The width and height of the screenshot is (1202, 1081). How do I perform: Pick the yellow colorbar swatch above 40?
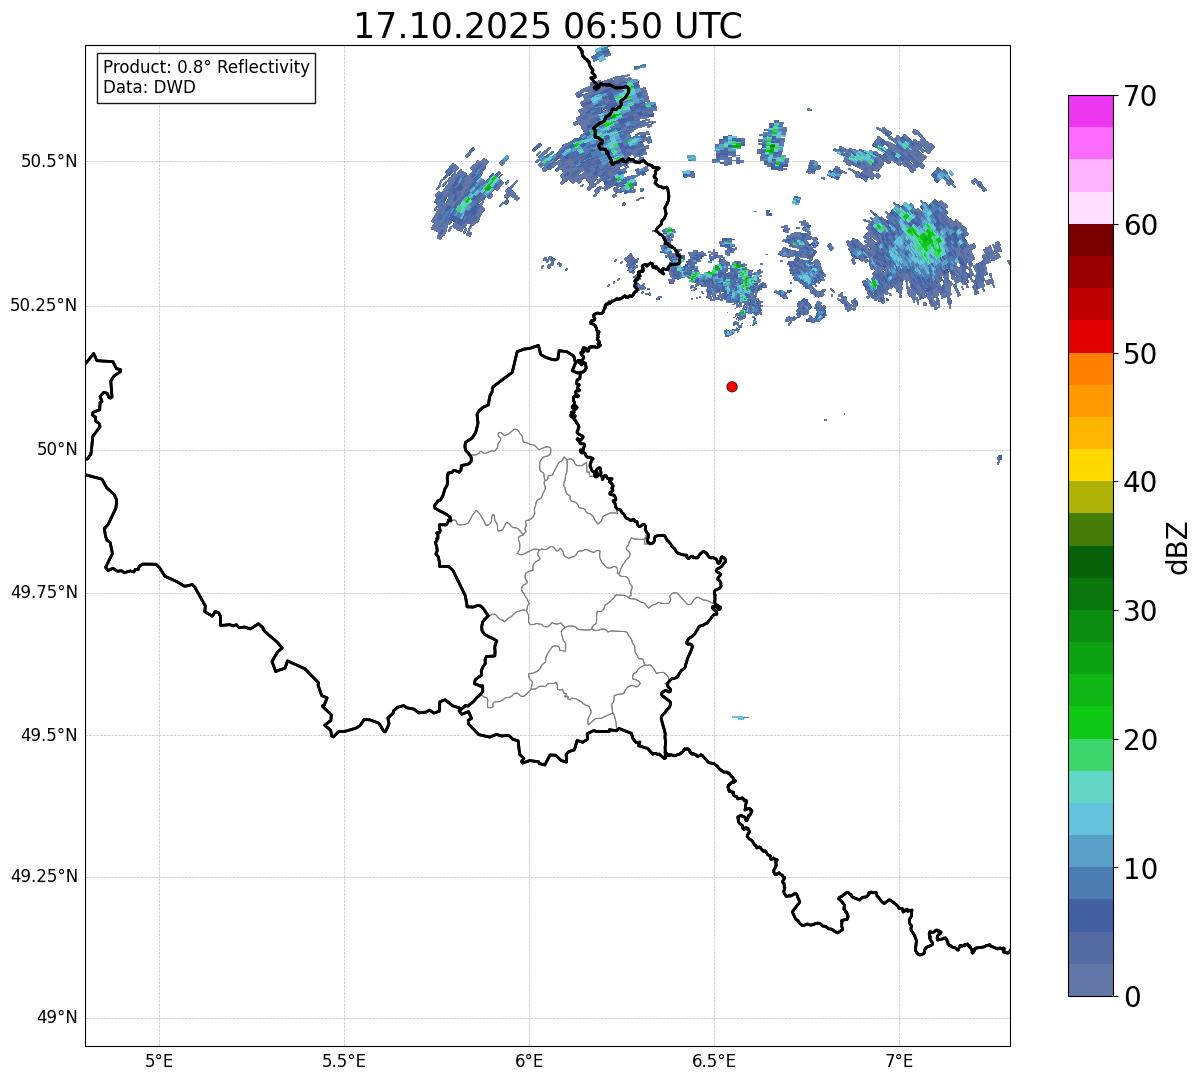(x=1091, y=465)
